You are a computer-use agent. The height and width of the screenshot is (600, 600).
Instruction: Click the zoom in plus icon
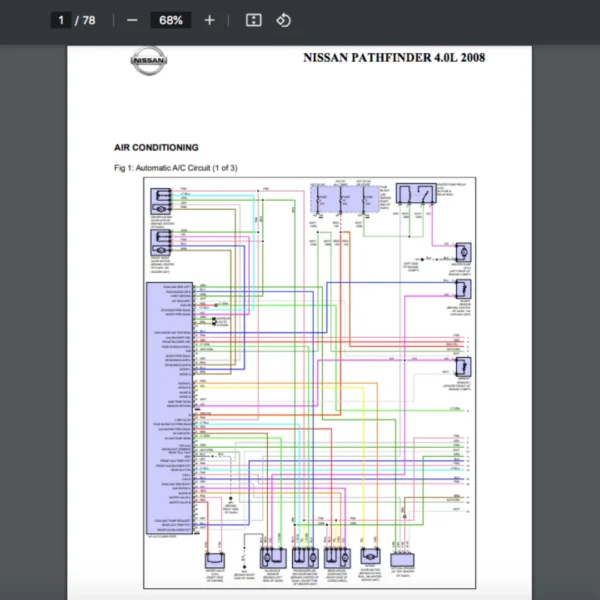(209, 20)
